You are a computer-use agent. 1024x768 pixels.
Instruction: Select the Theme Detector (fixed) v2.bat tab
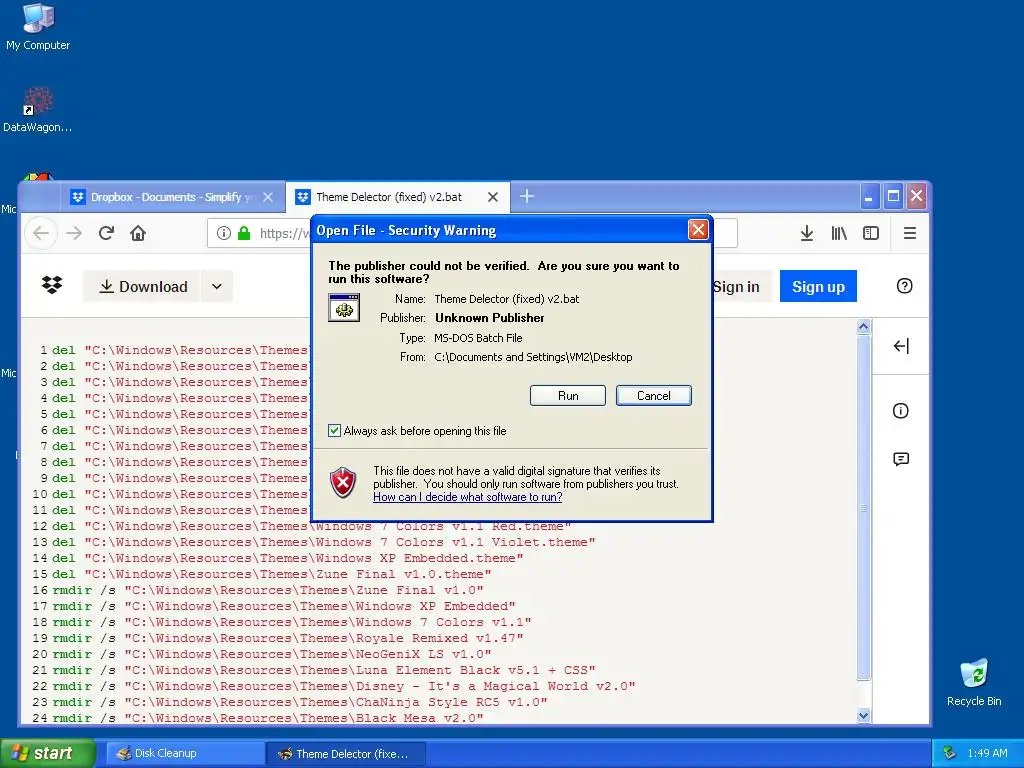(x=398, y=197)
